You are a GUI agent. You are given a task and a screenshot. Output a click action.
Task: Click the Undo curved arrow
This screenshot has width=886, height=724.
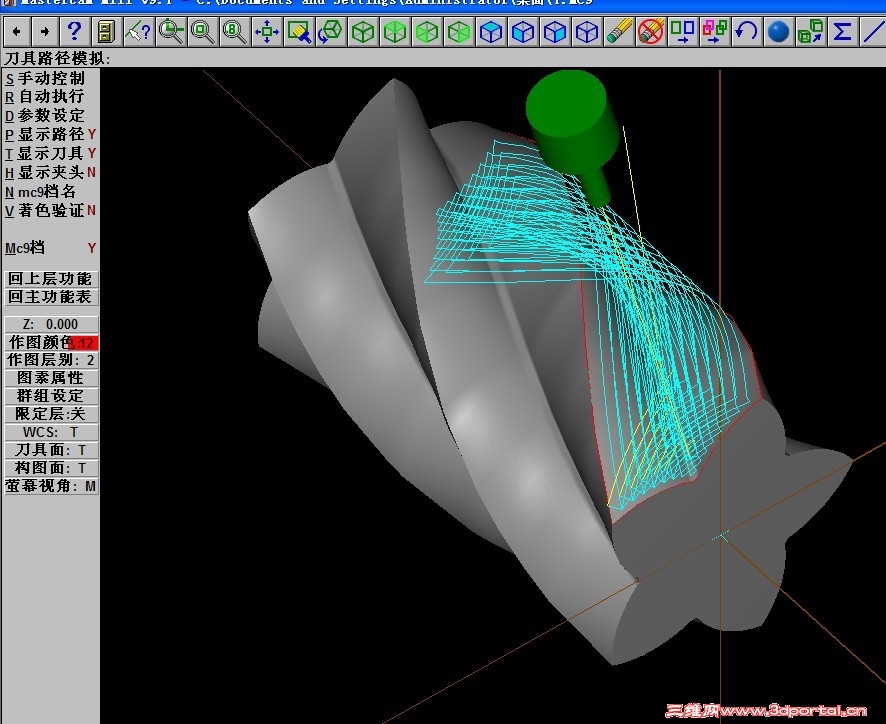click(x=747, y=32)
